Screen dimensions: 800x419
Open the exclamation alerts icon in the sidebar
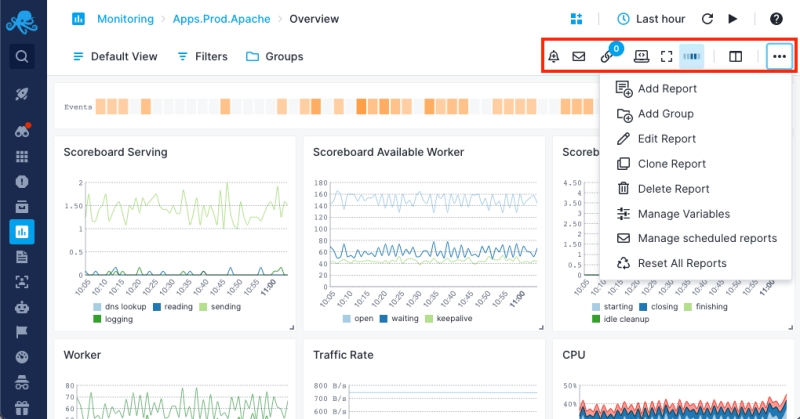[x=21, y=182]
